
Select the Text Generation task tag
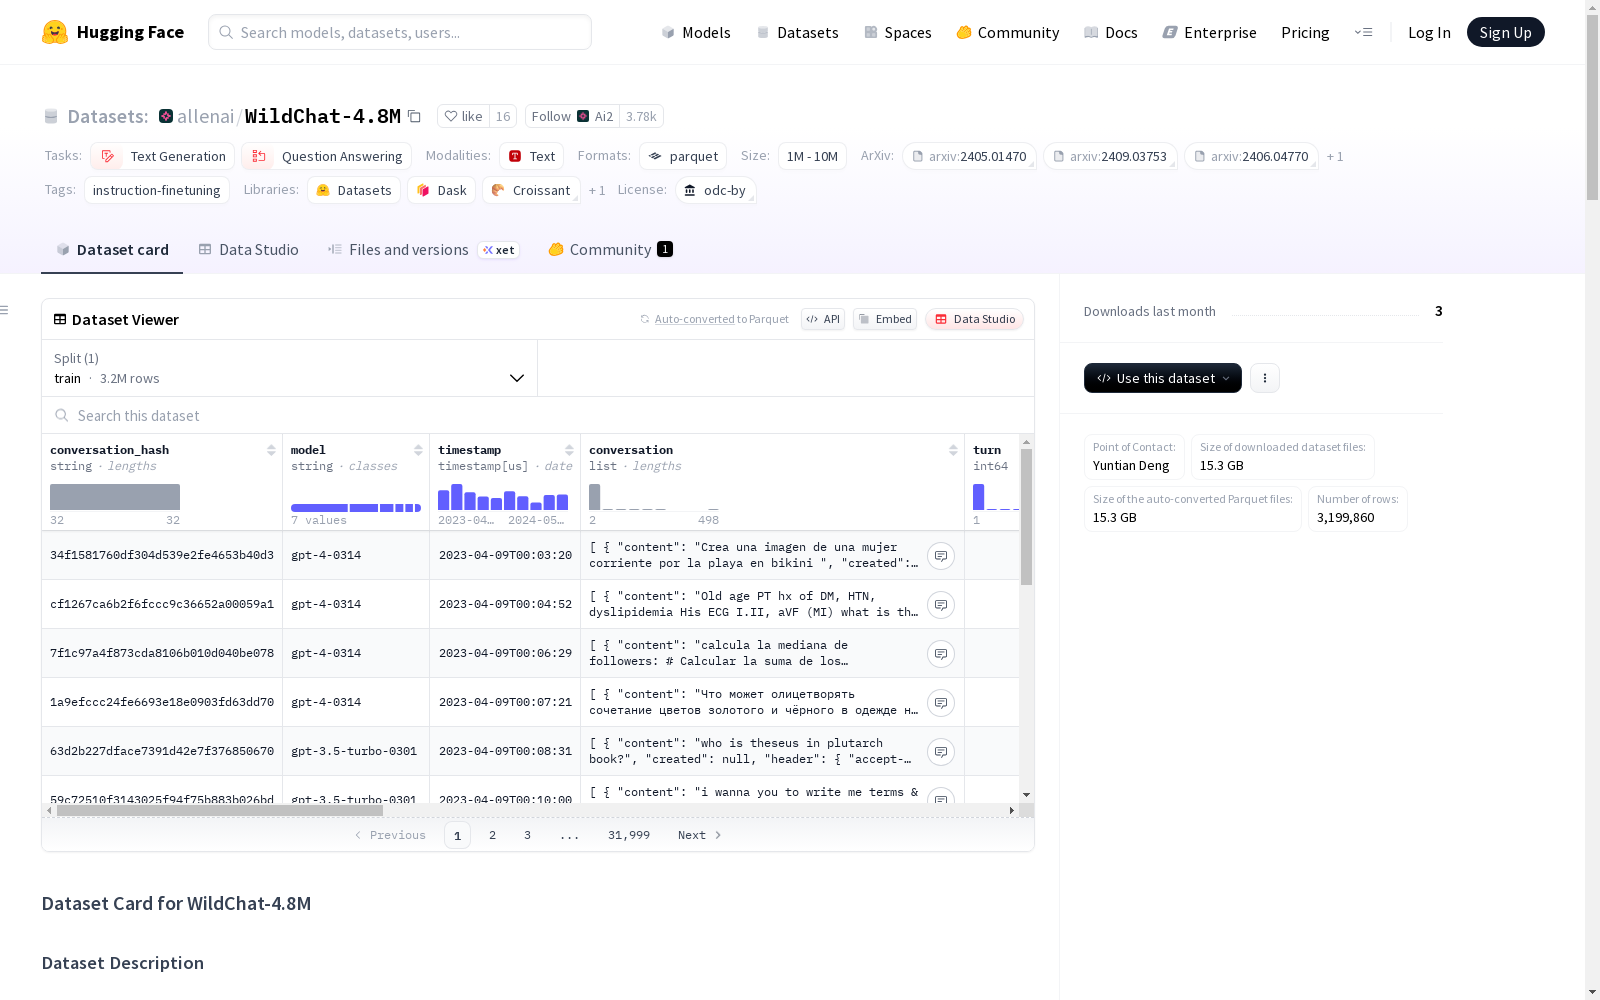[x=162, y=156]
